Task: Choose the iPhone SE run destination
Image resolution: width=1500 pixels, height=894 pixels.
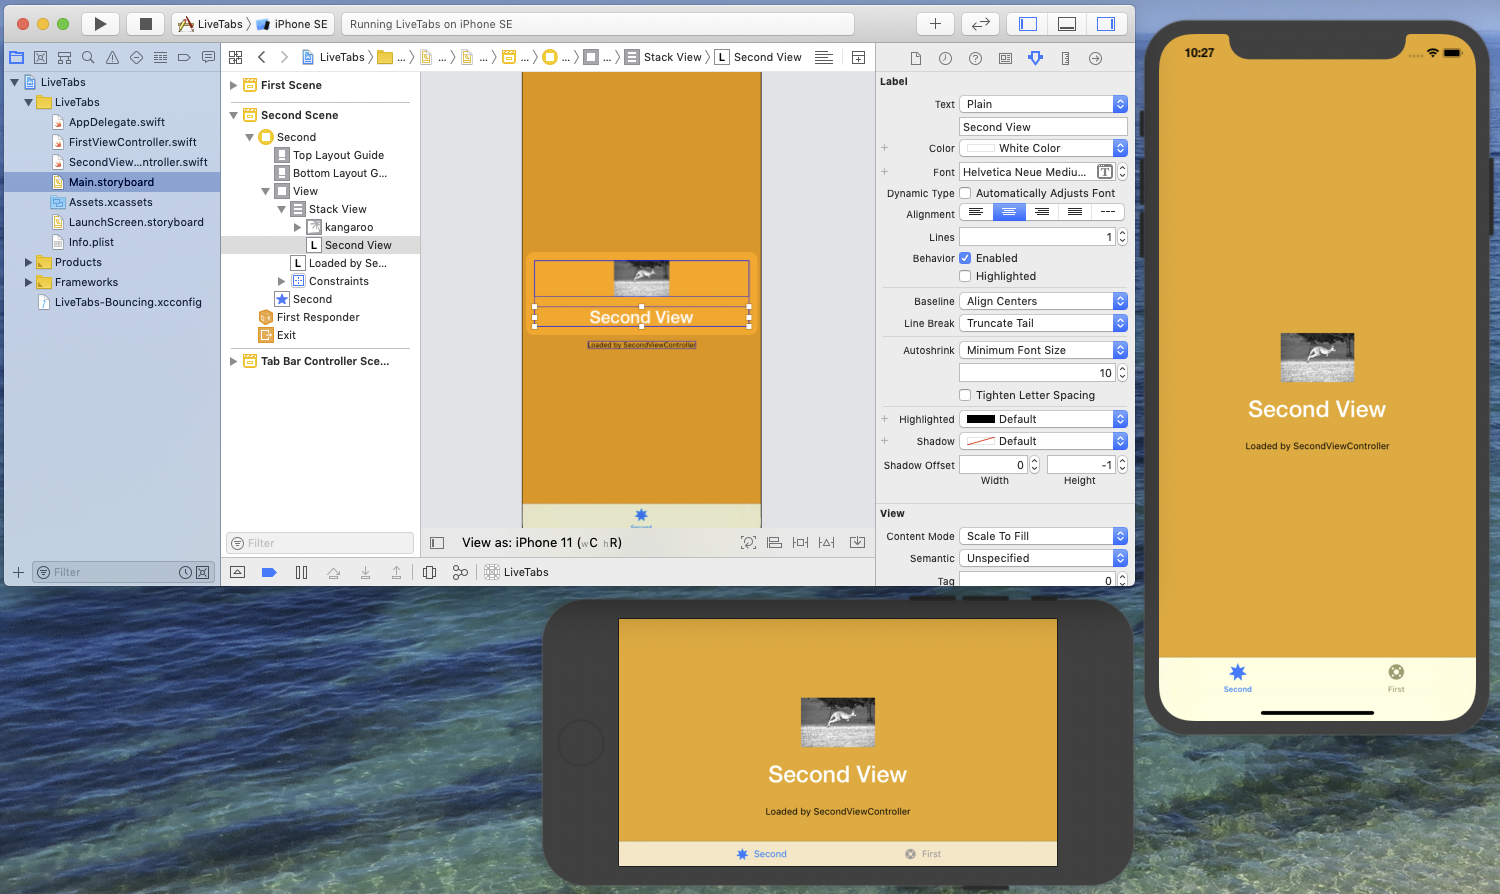Action: 292,24
